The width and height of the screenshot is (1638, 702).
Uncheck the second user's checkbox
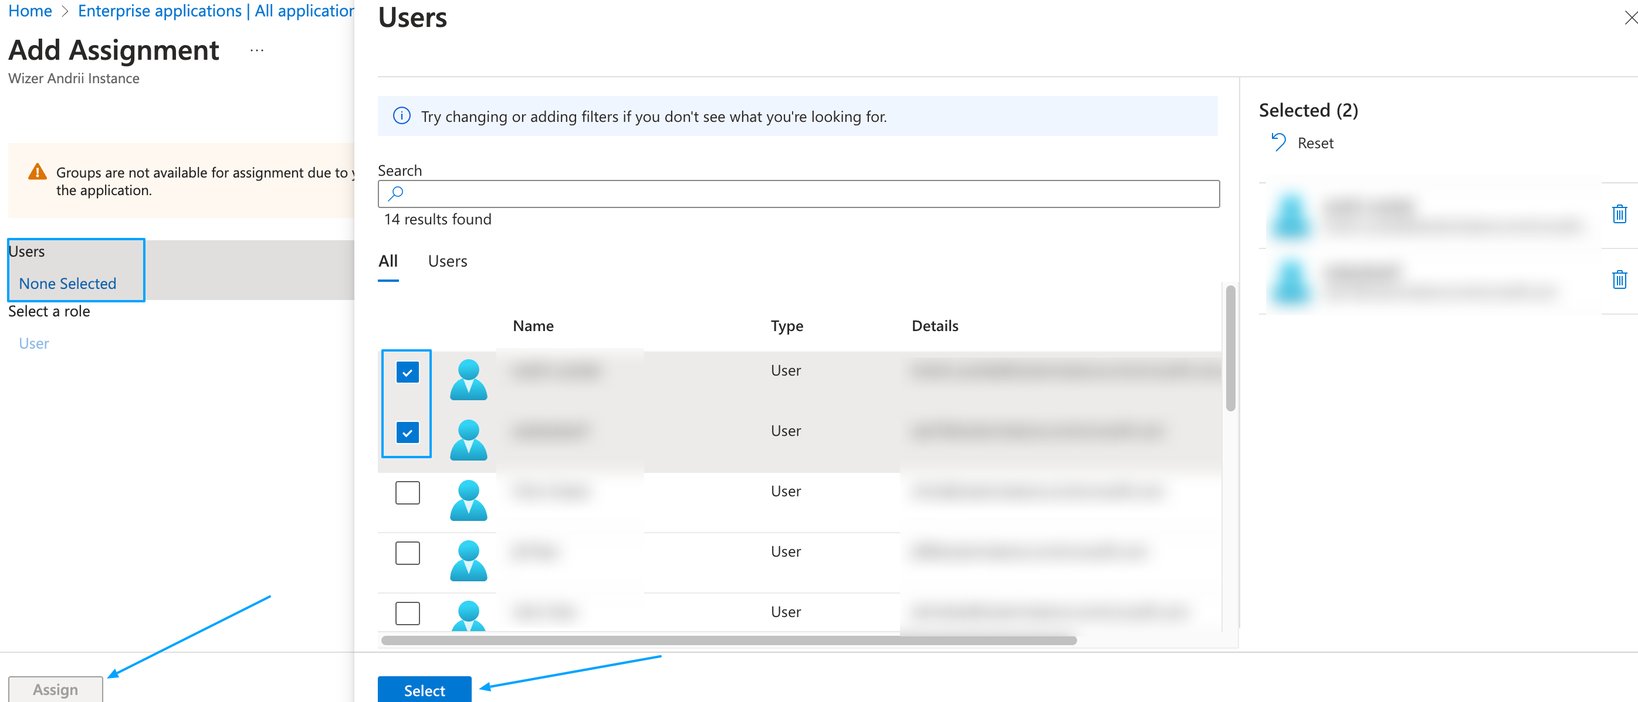point(407,433)
